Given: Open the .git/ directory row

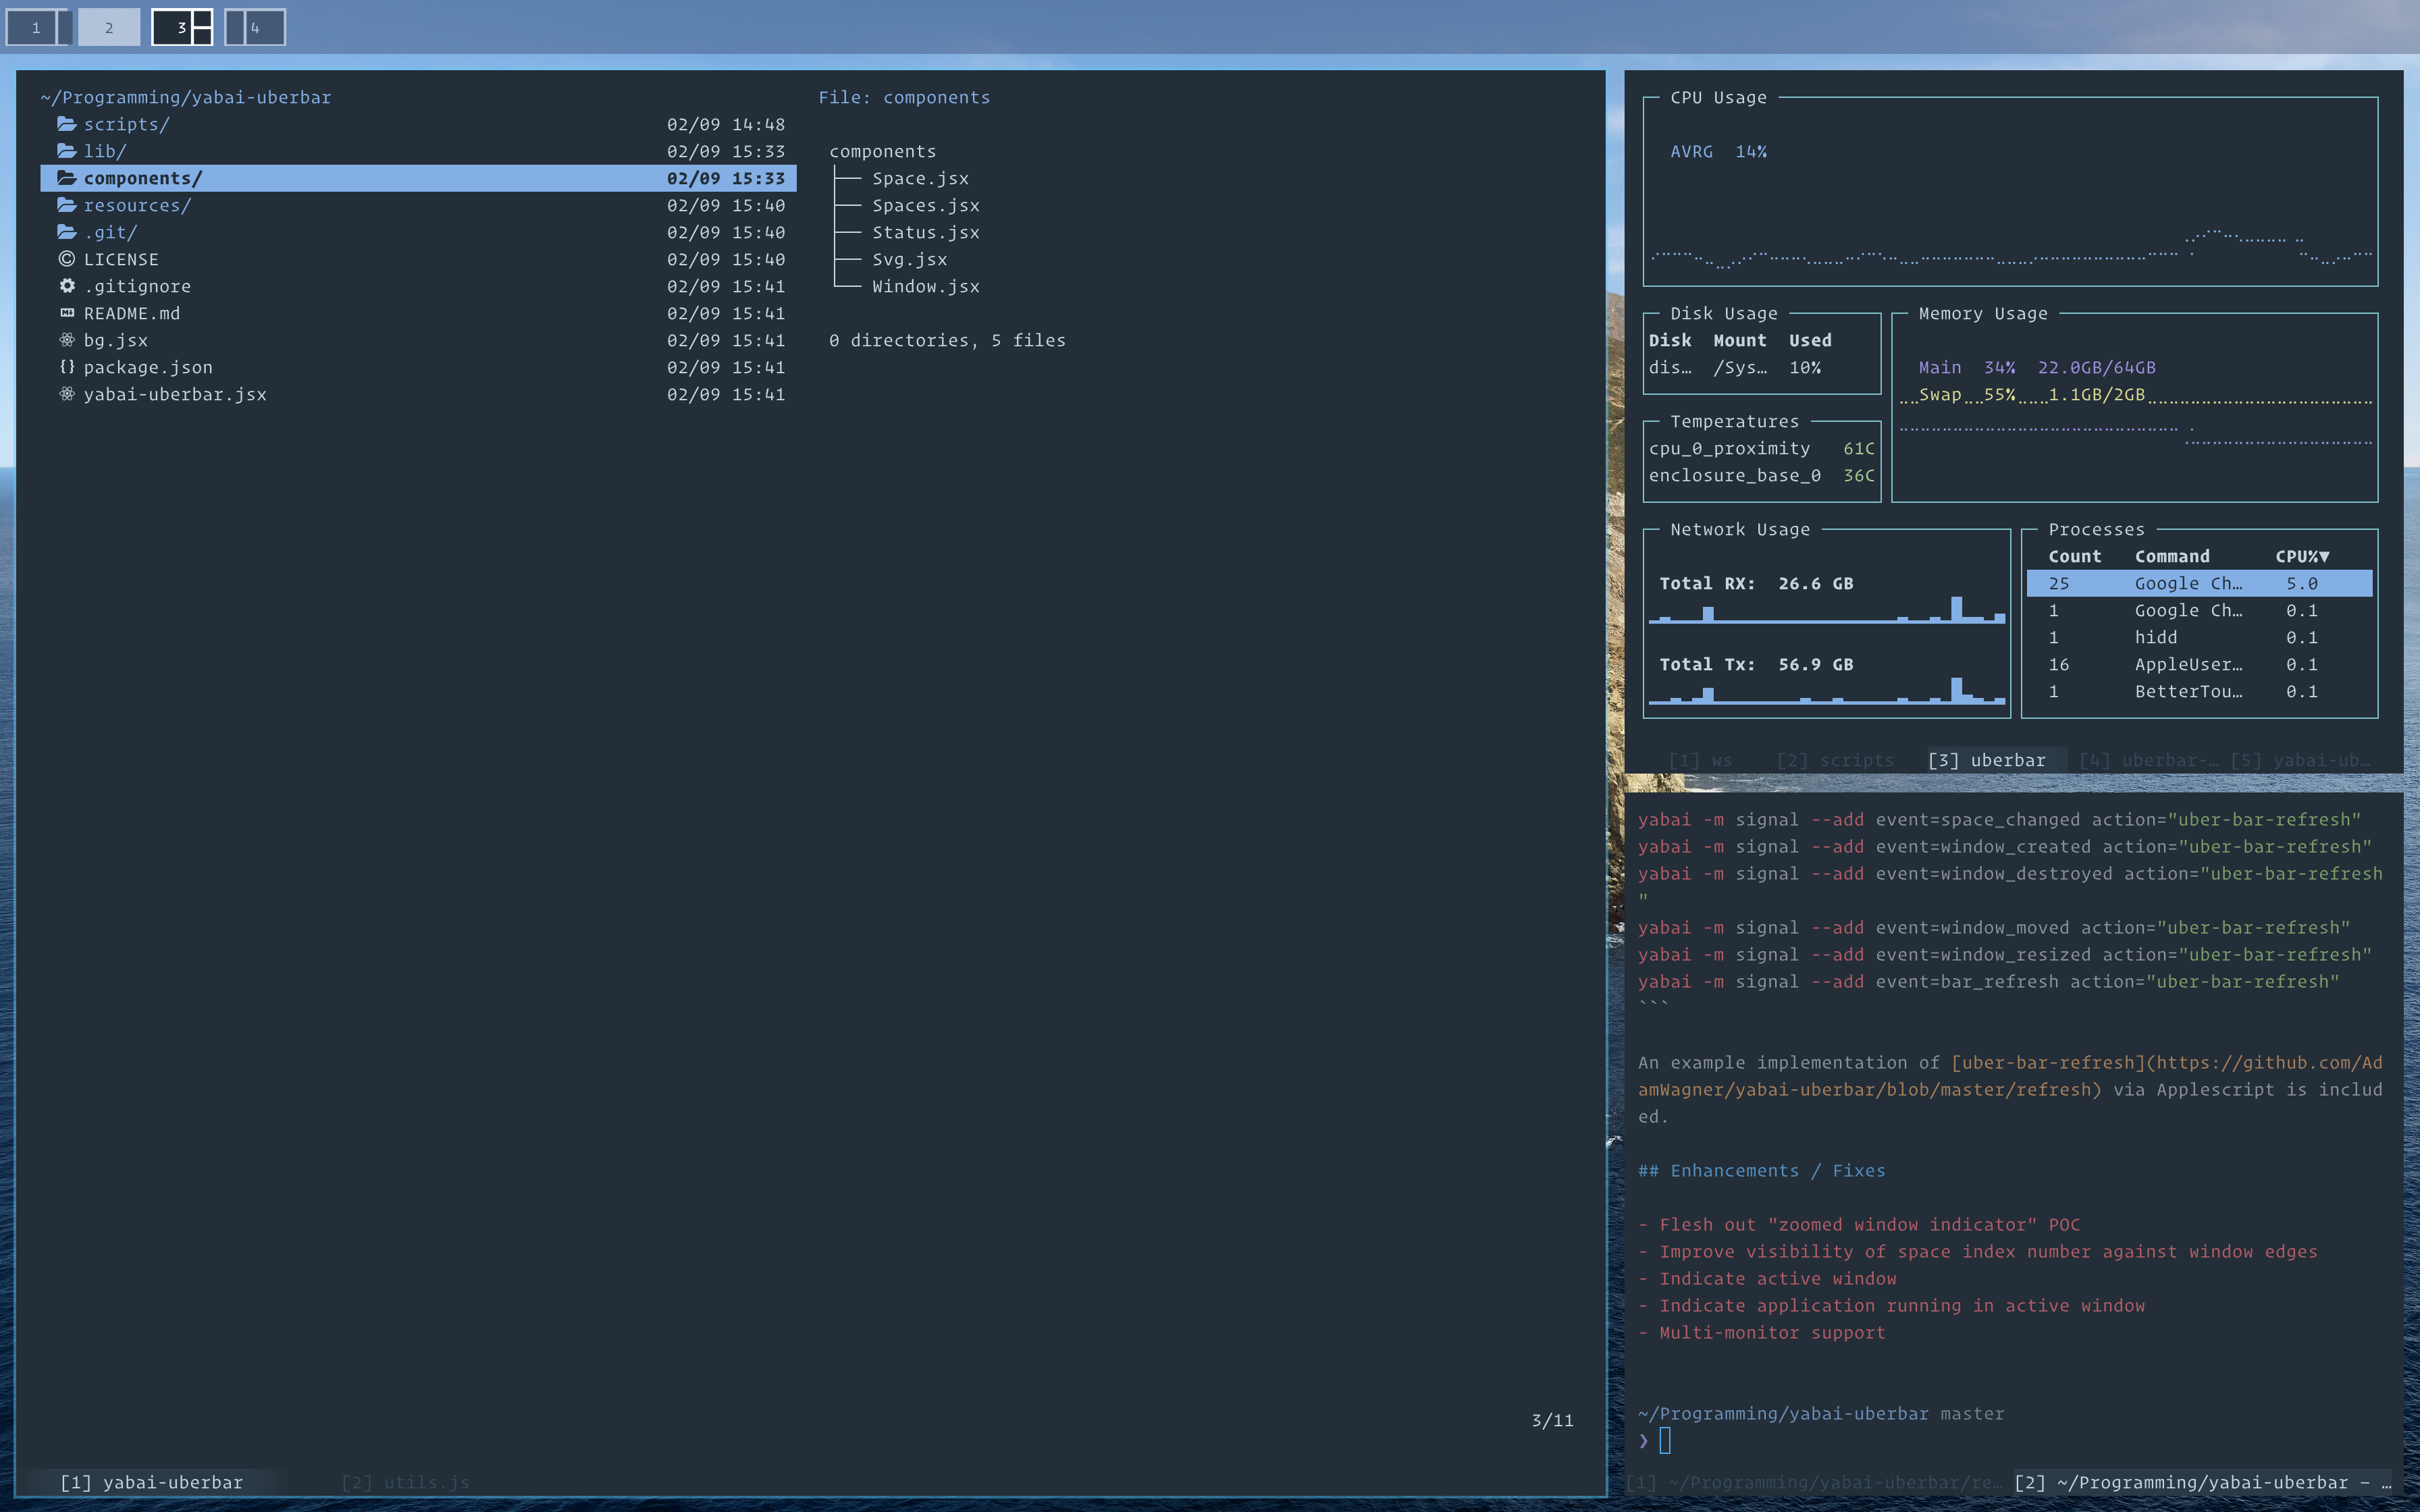Looking at the screenshot, I should point(418,232).
